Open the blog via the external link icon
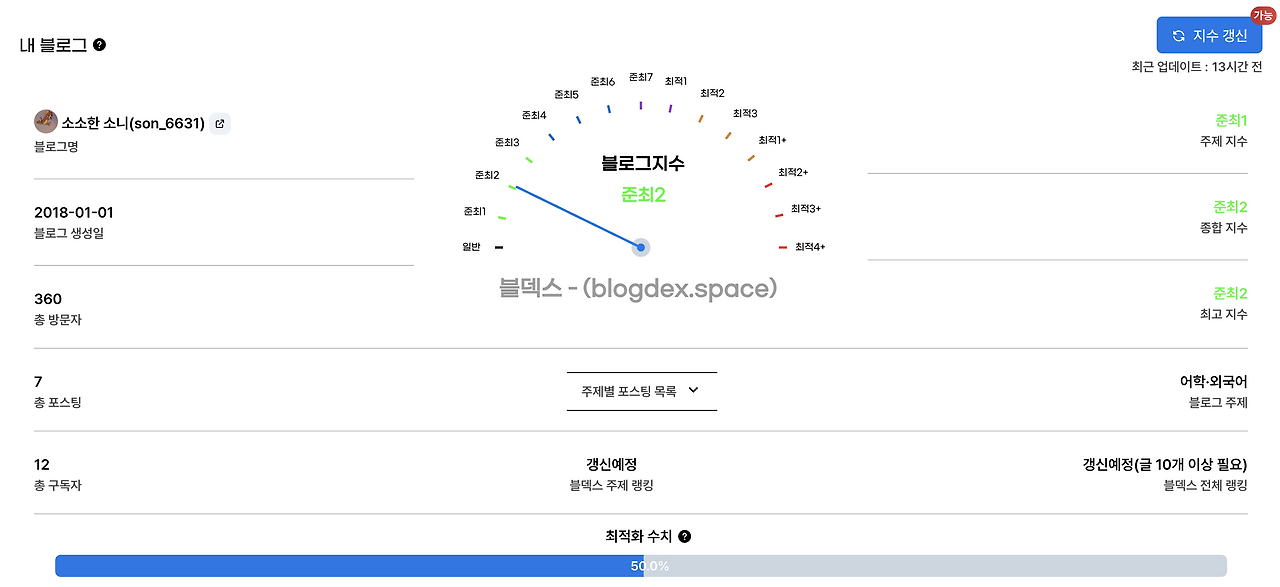Screen dimensions: 1280x587 click(220, 122)
